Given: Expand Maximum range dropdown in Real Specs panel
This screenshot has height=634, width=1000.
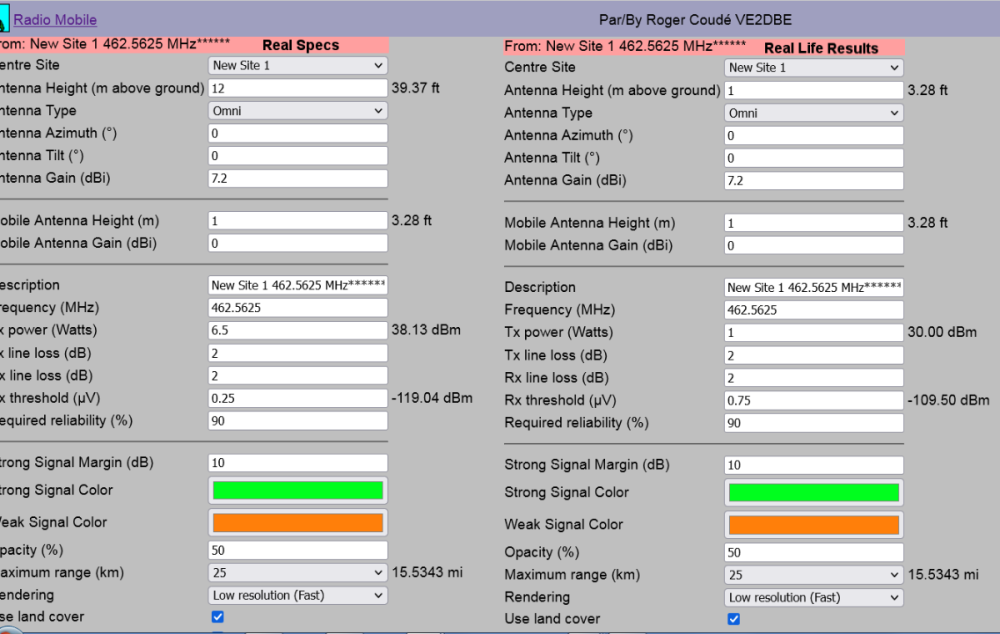Looking at the screenshot, I should pos(297,573).
